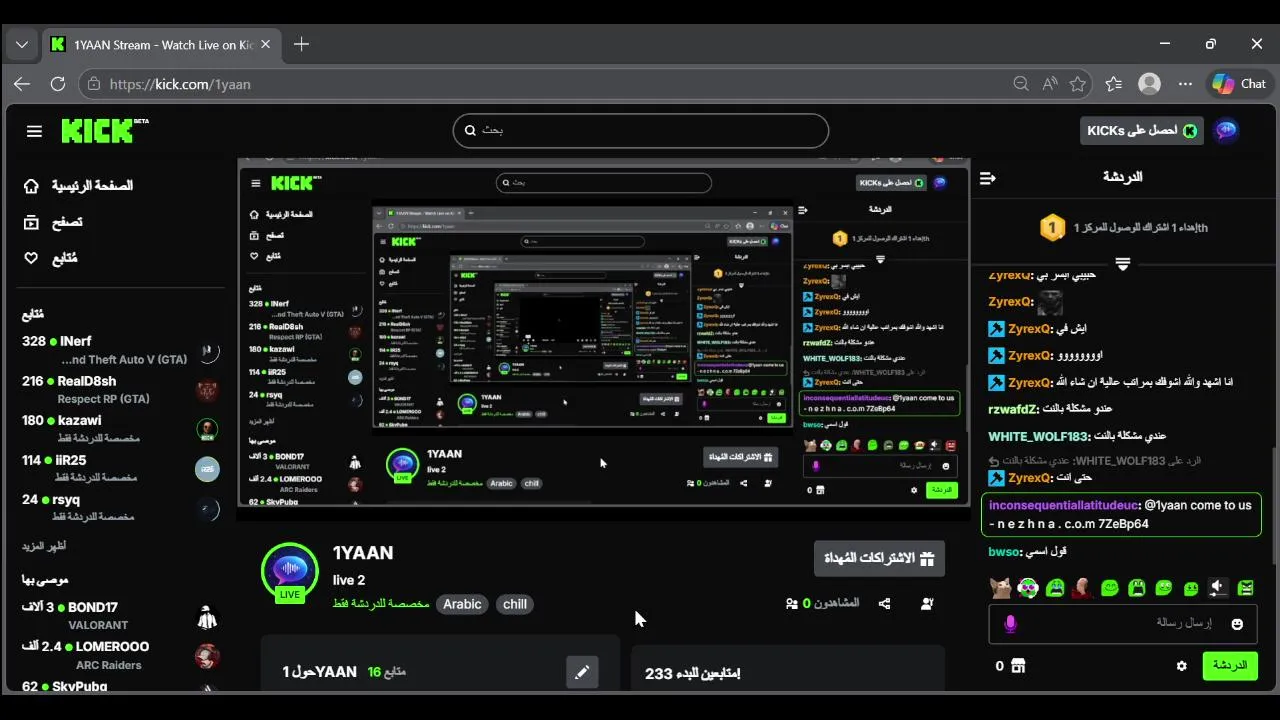This screenshot has width=1280, height=720.
Task: Collapse the chat panel with the arrow icon
Action: point(988,178)
